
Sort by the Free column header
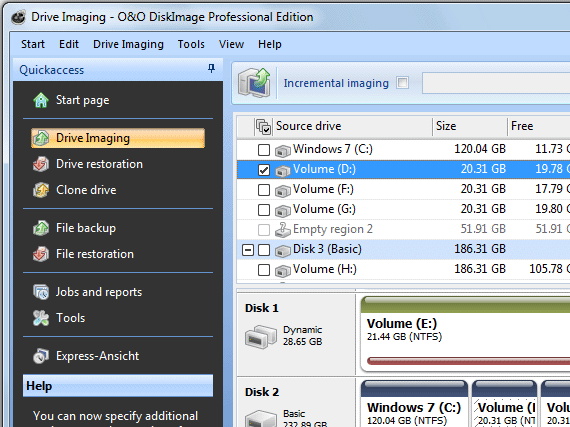point(522,126)
